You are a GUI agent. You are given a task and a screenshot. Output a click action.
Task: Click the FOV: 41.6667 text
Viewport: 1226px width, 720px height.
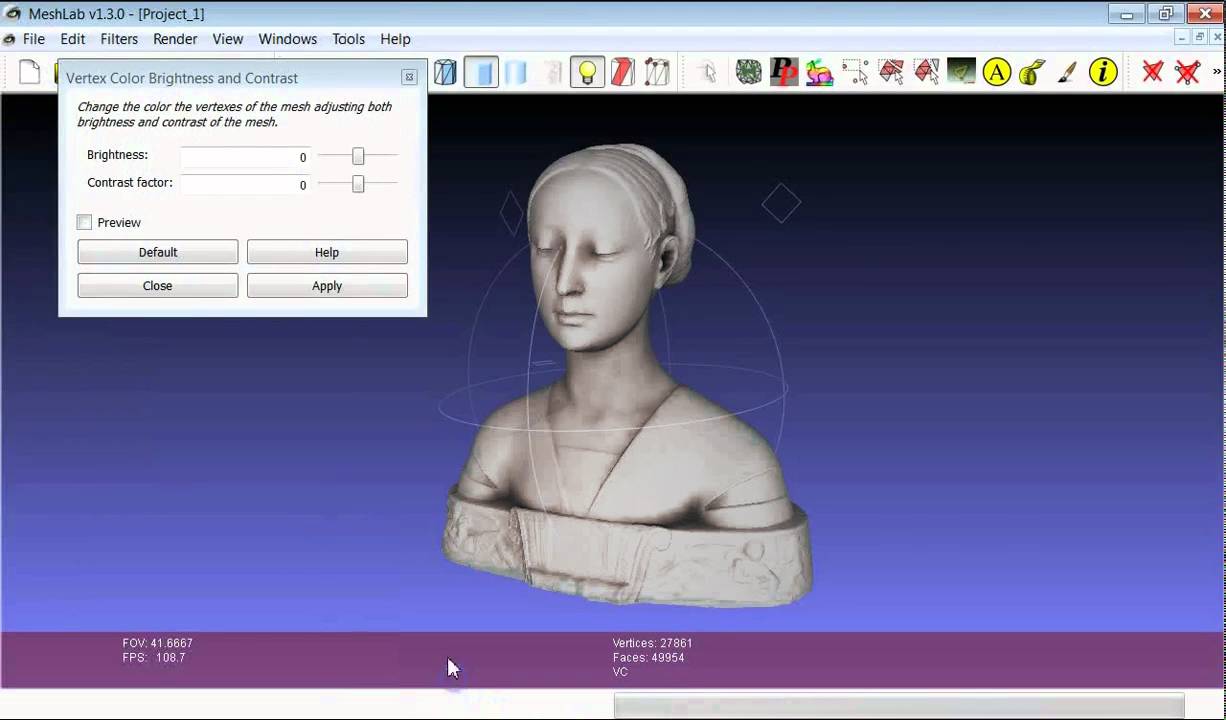coord(157,643)
